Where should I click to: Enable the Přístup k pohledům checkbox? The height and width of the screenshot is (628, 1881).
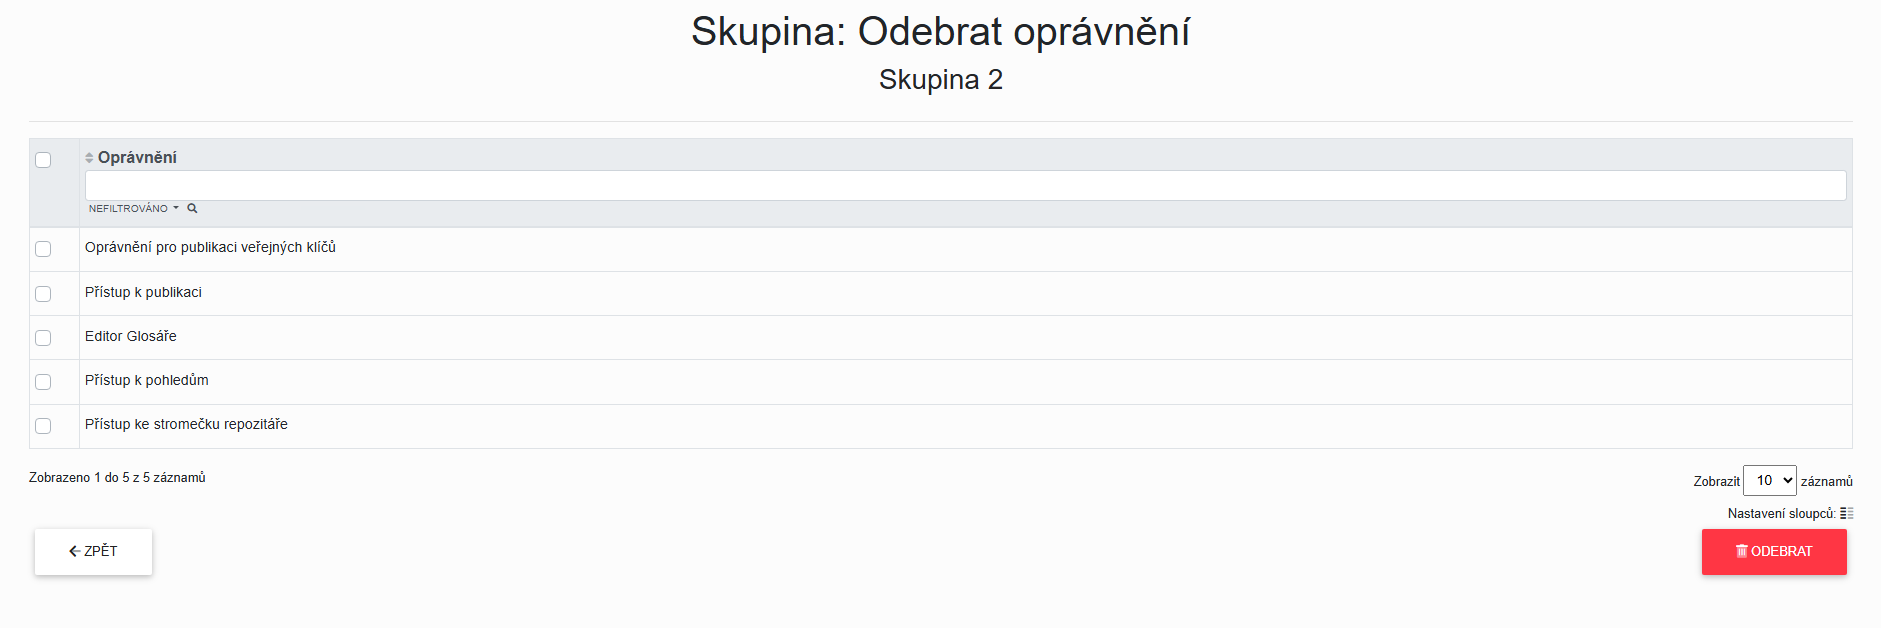[43, 382]
